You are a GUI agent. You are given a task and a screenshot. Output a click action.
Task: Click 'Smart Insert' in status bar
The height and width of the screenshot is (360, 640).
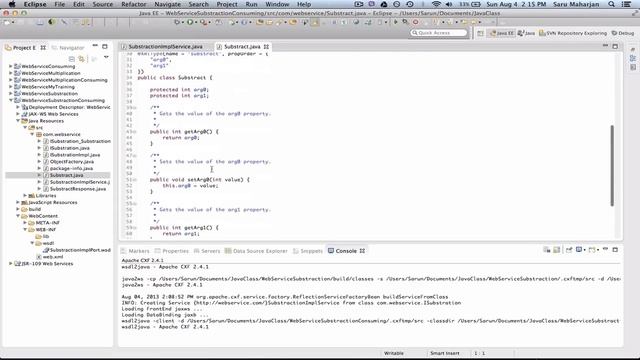(x=444, y=353)
